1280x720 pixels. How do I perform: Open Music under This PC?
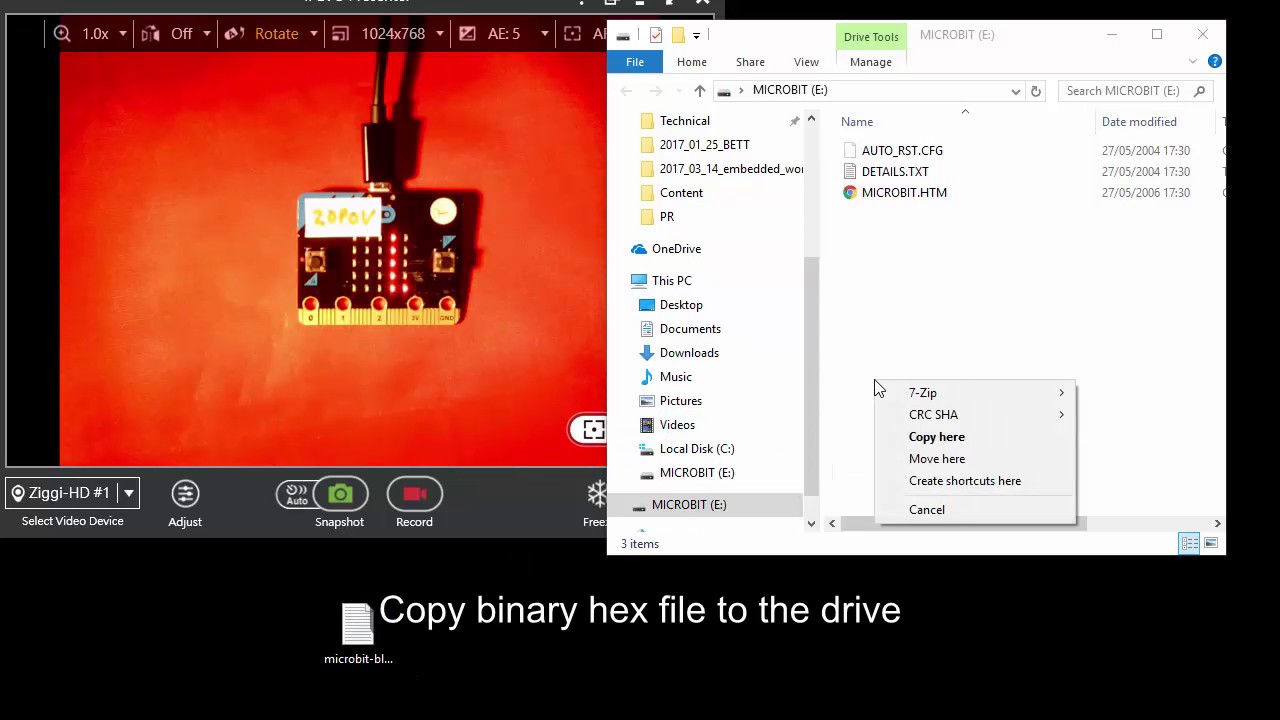pyautogui.click(x=675, y=377)
